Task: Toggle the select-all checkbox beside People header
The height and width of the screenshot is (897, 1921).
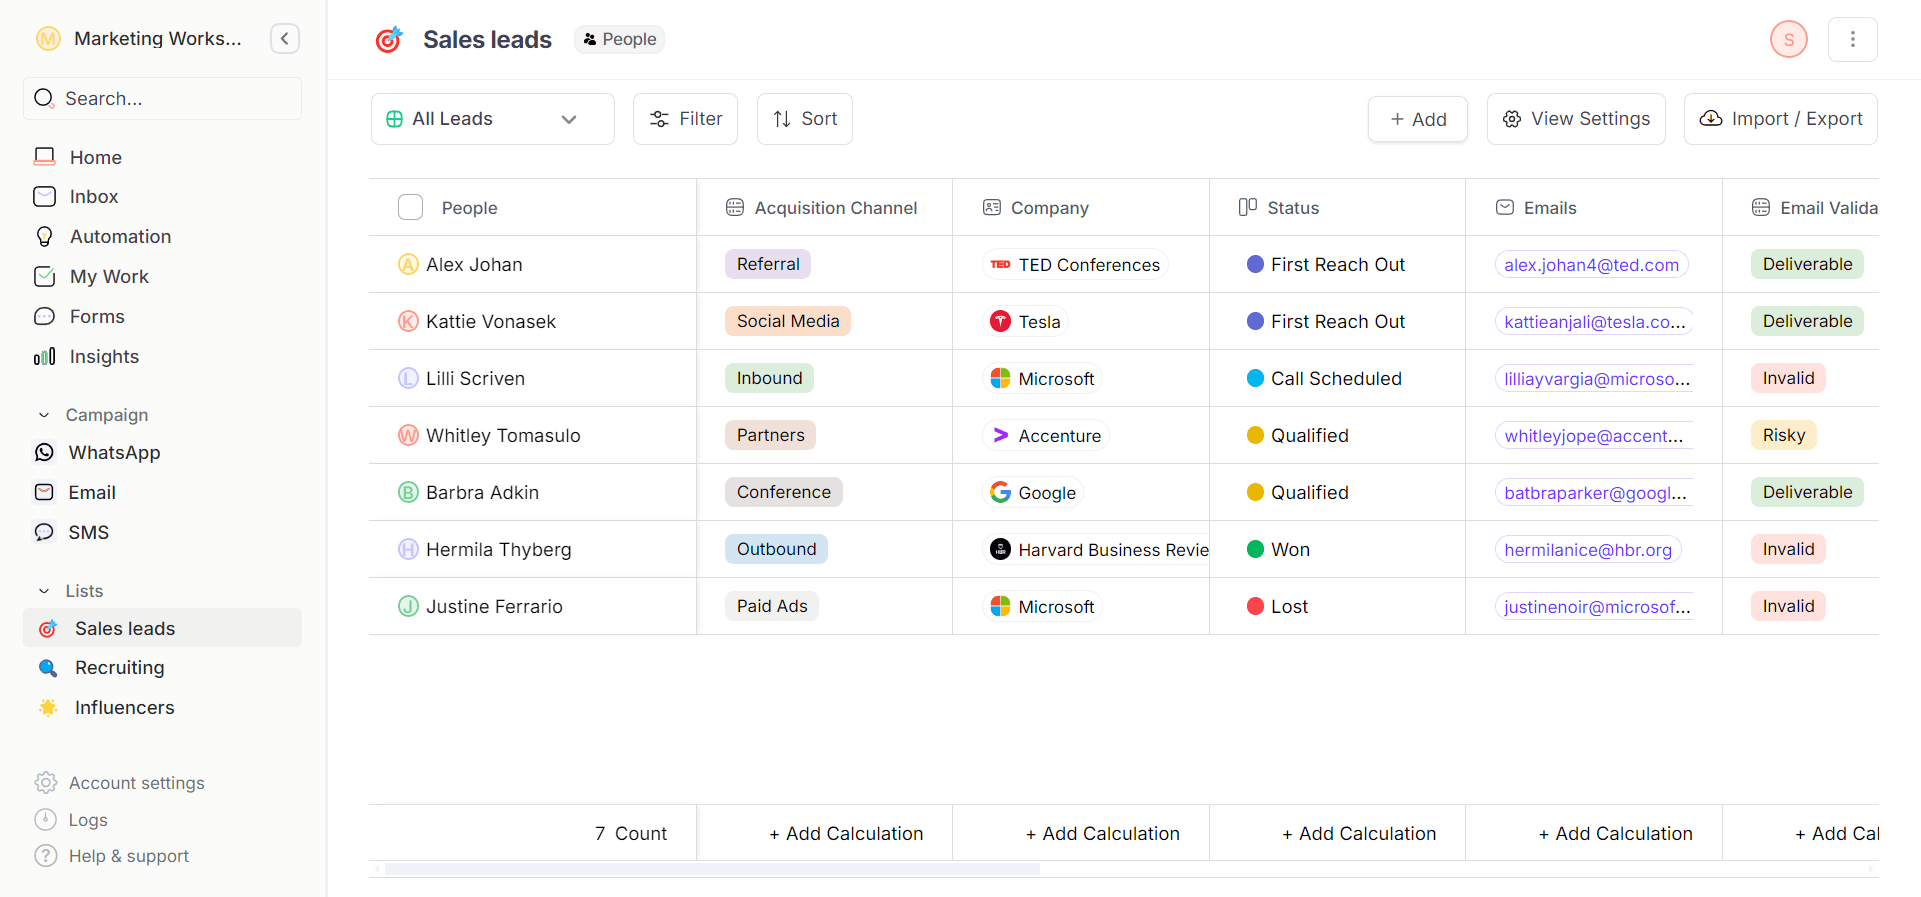Action: tap(410, 208)
